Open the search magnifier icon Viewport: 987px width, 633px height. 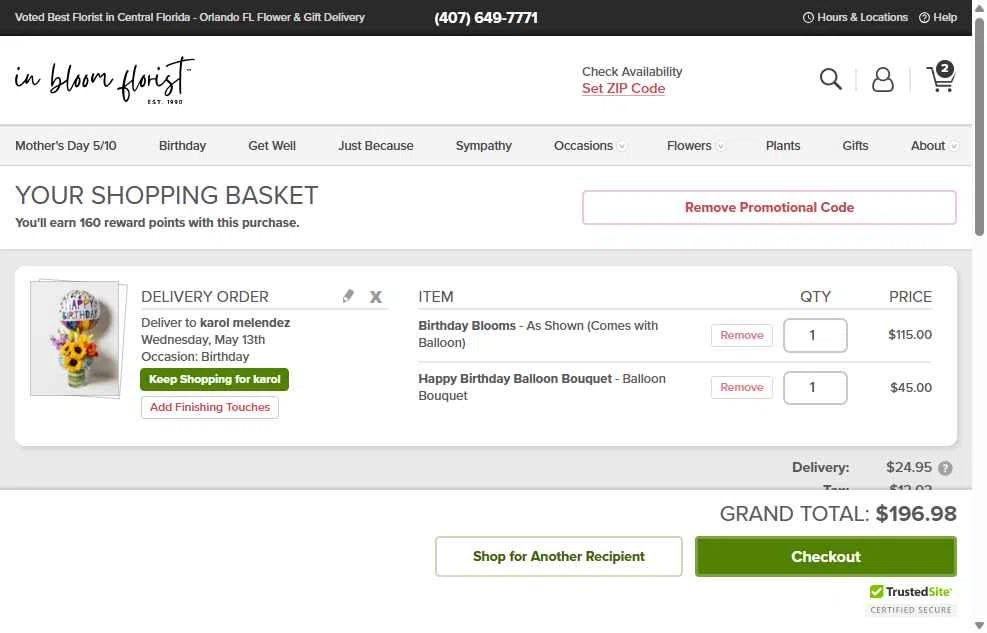[830, 79]
